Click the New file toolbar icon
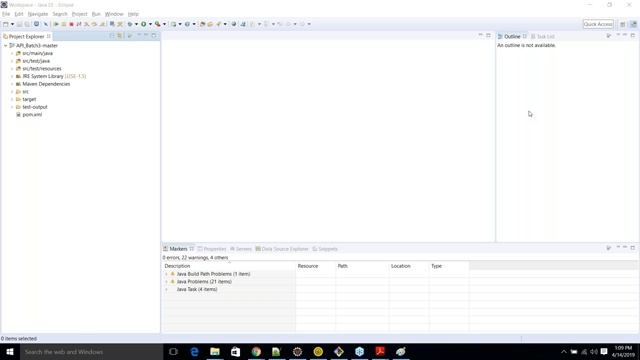The image size is (640, 360). 6,24
